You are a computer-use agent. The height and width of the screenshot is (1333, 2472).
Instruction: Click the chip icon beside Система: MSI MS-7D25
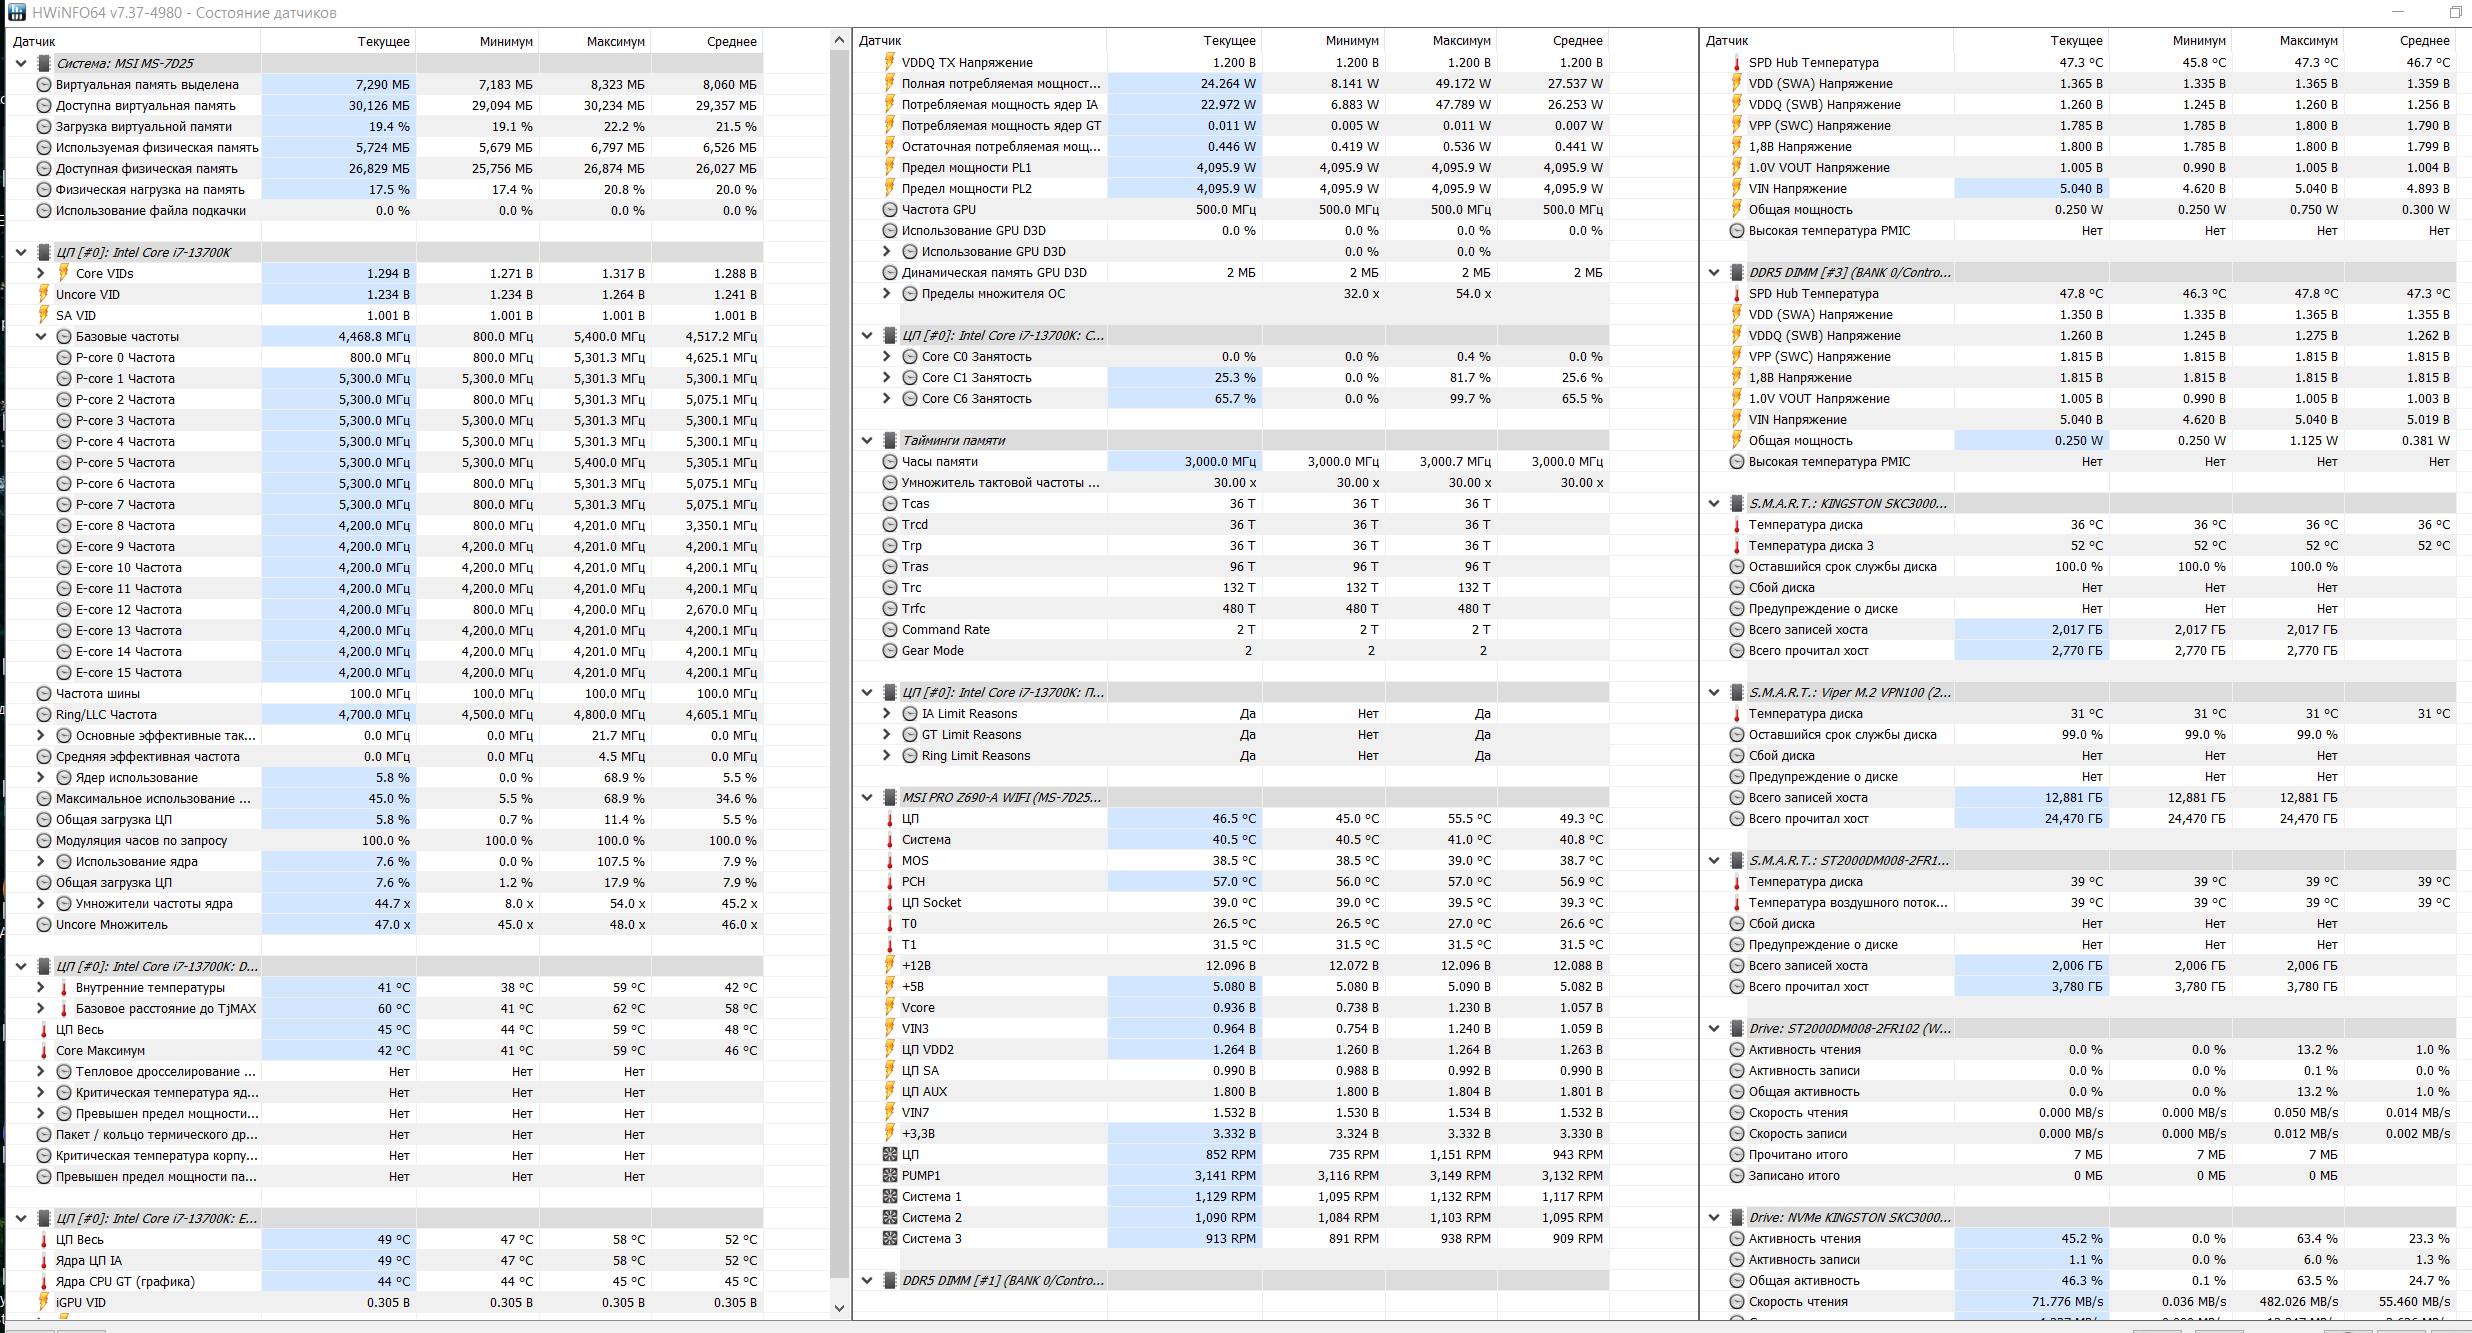(44, 63)
